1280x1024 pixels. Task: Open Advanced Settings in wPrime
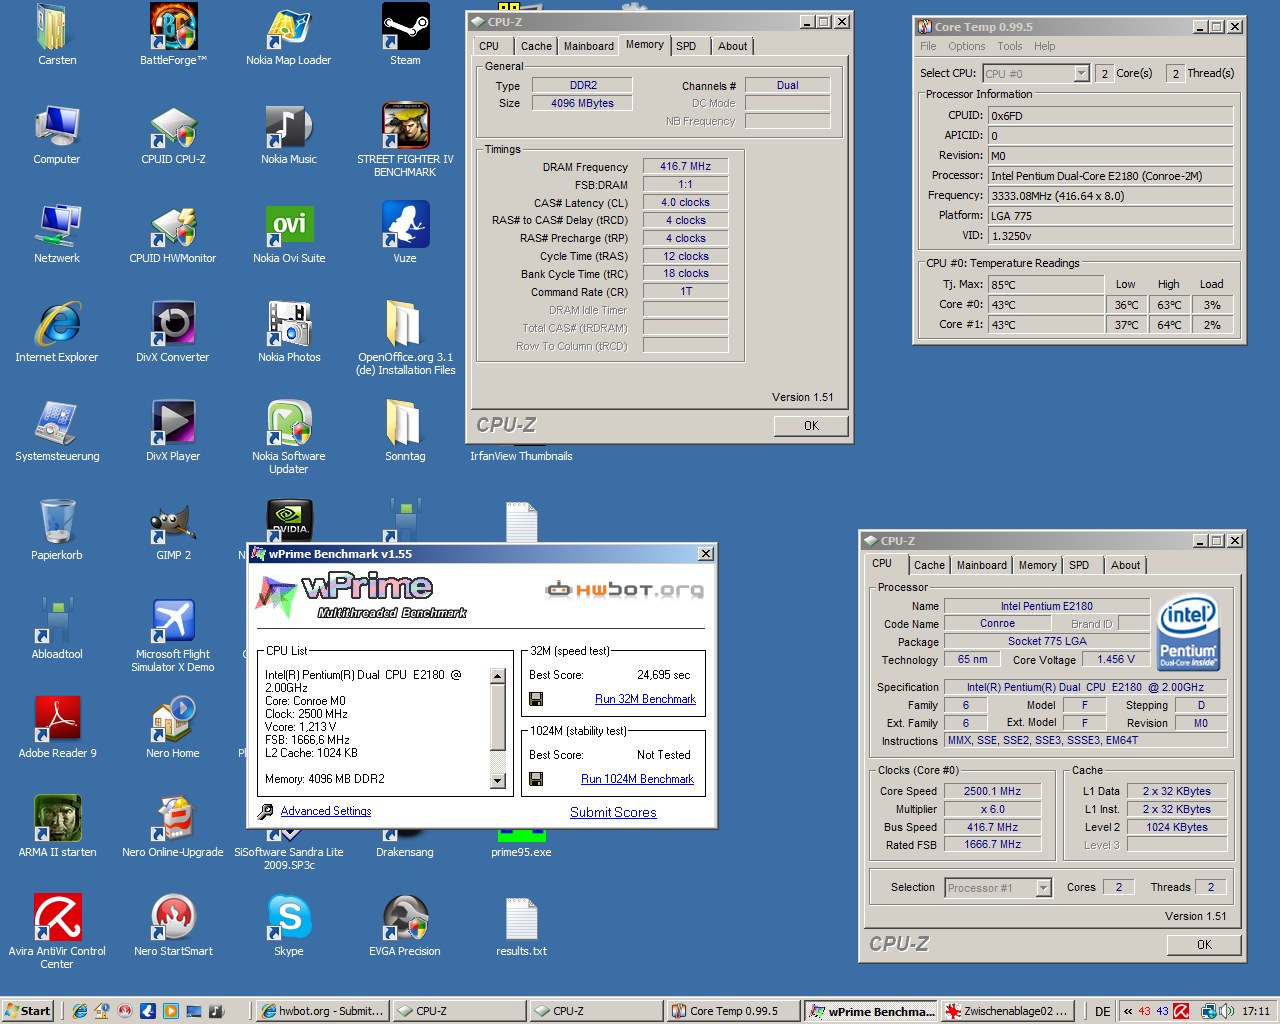(x=325, y=811)
